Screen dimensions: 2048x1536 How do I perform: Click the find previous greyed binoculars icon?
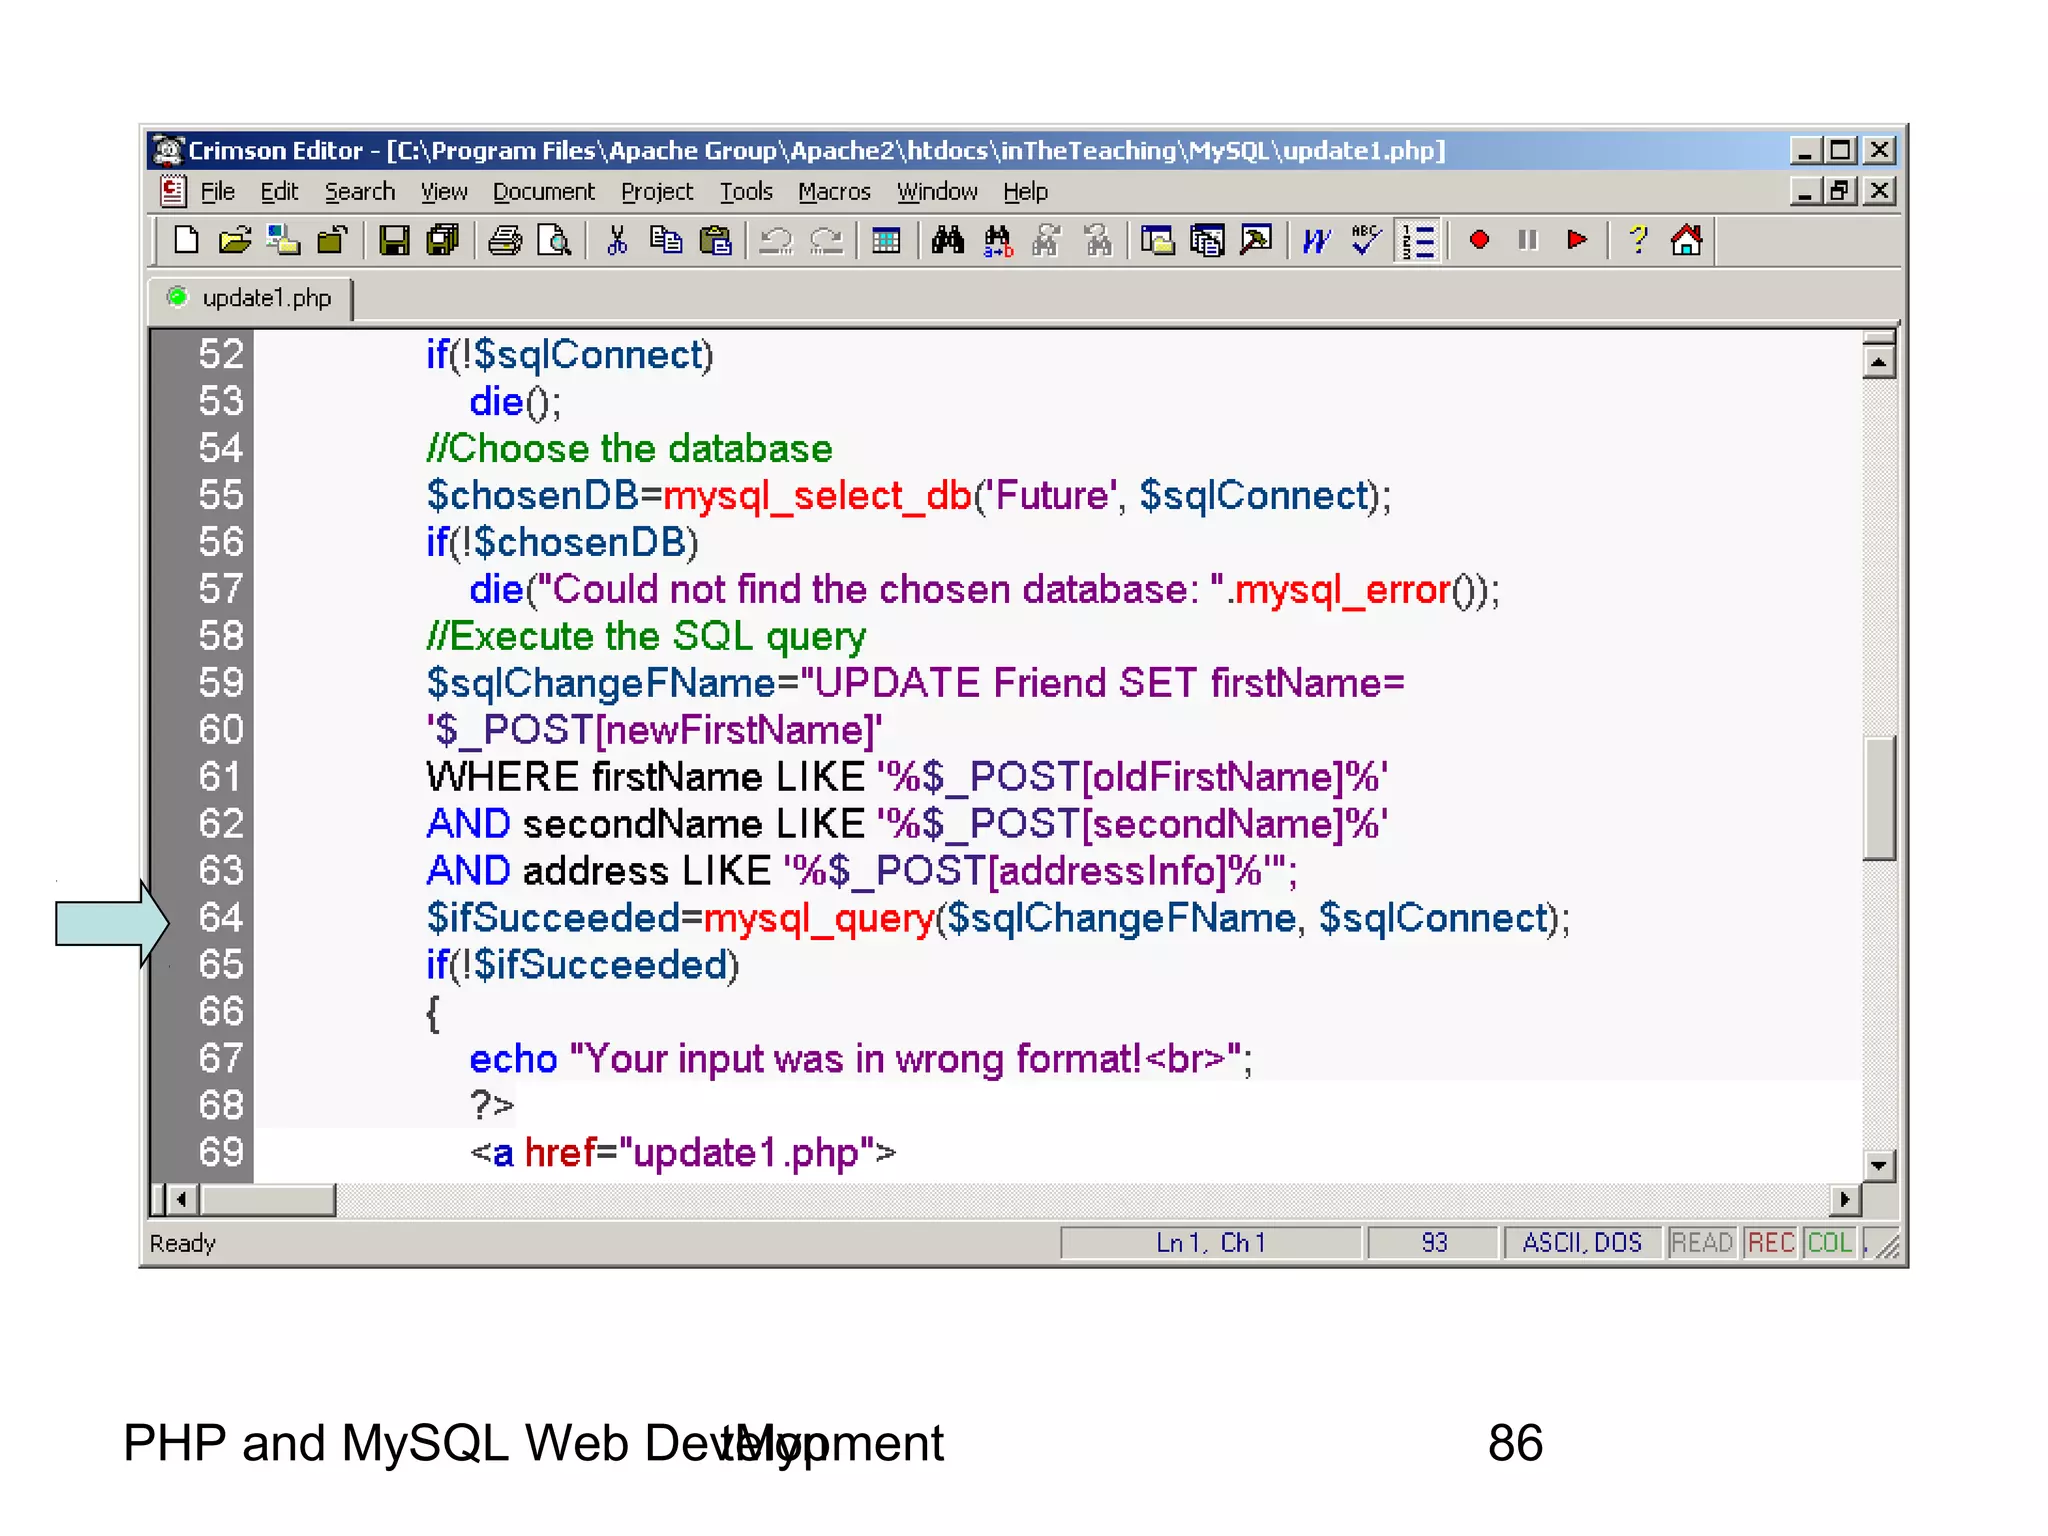(1097, 241)
